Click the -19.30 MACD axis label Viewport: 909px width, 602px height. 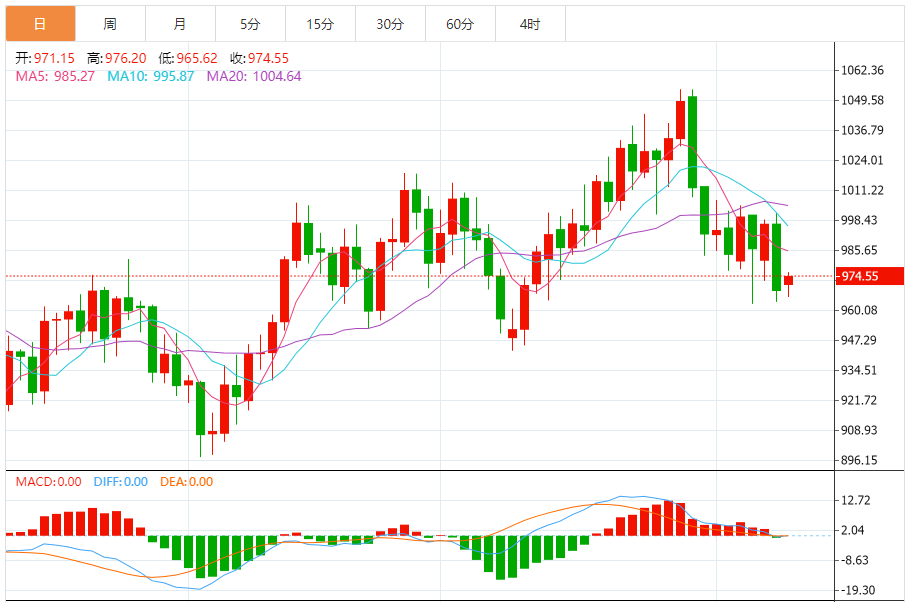pos(857,590)
